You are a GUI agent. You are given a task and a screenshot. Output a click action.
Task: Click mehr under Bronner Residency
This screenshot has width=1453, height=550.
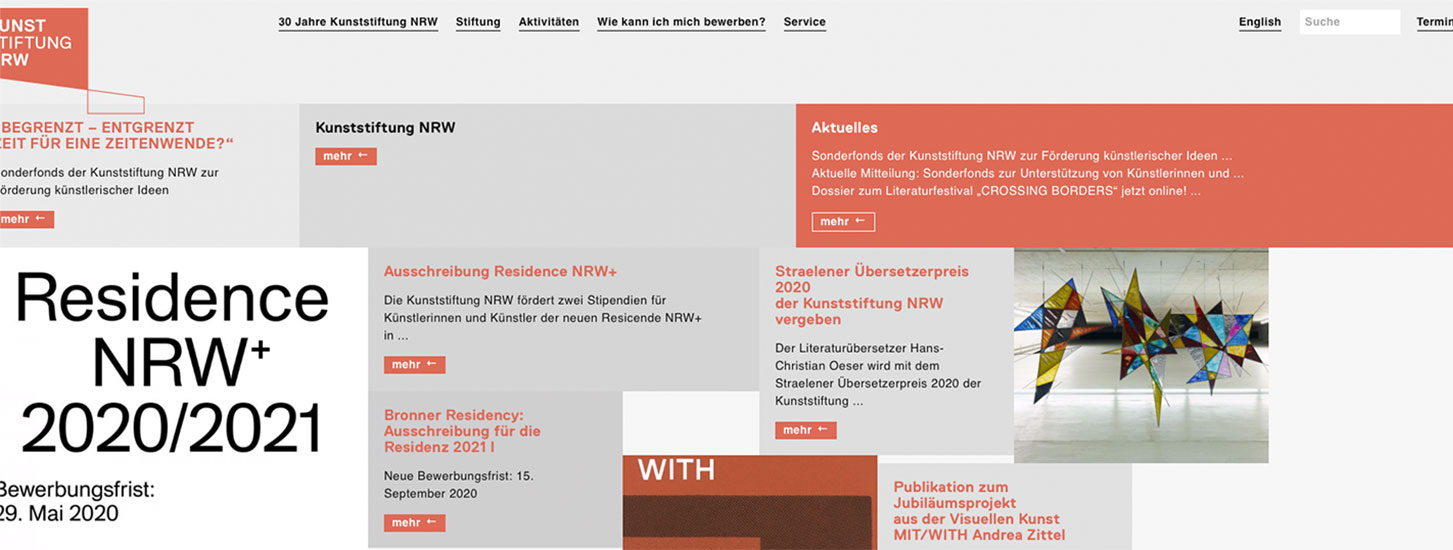click(x=414, y=523)
